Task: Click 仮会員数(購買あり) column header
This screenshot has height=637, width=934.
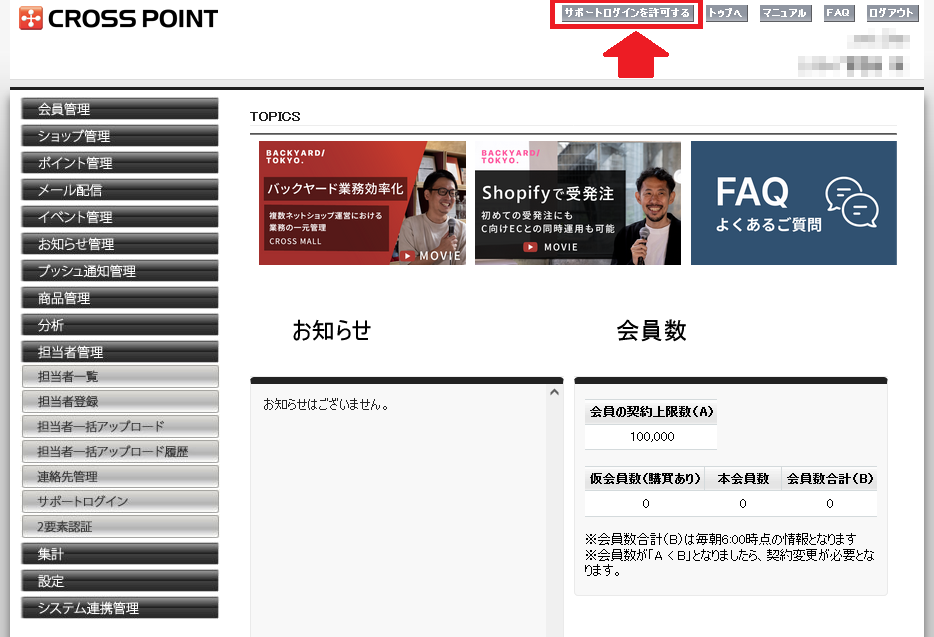Action: (x=645, y=478)
